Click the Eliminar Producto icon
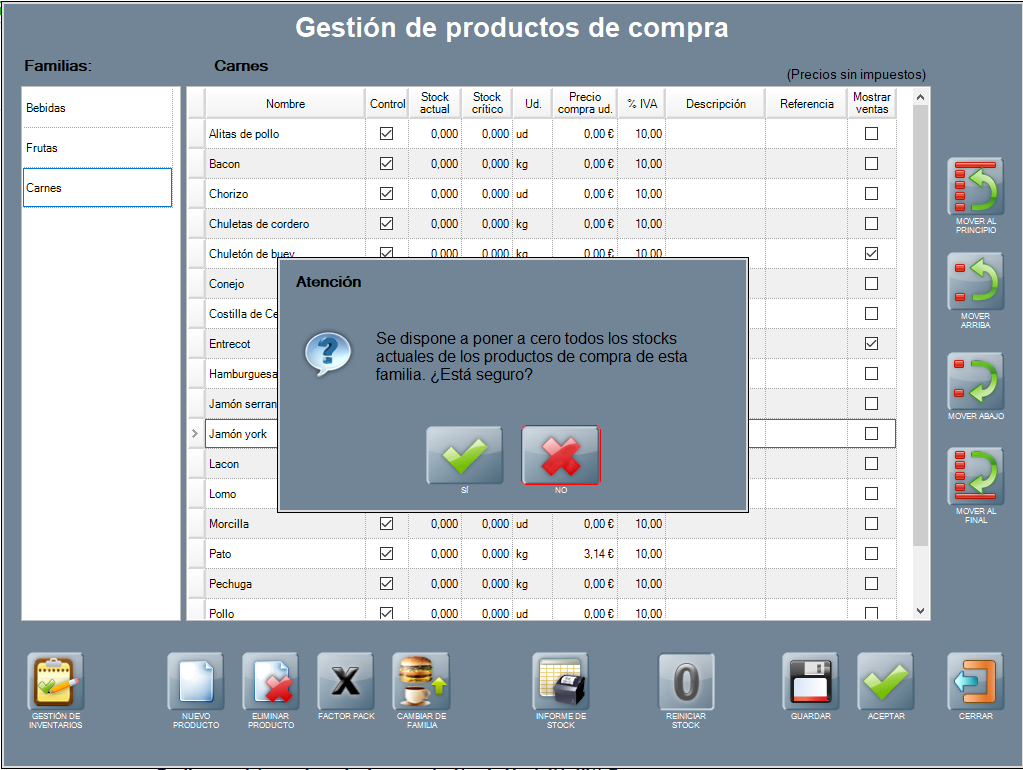The height and width of the screenshot is (770, 1023). (270, 682)
